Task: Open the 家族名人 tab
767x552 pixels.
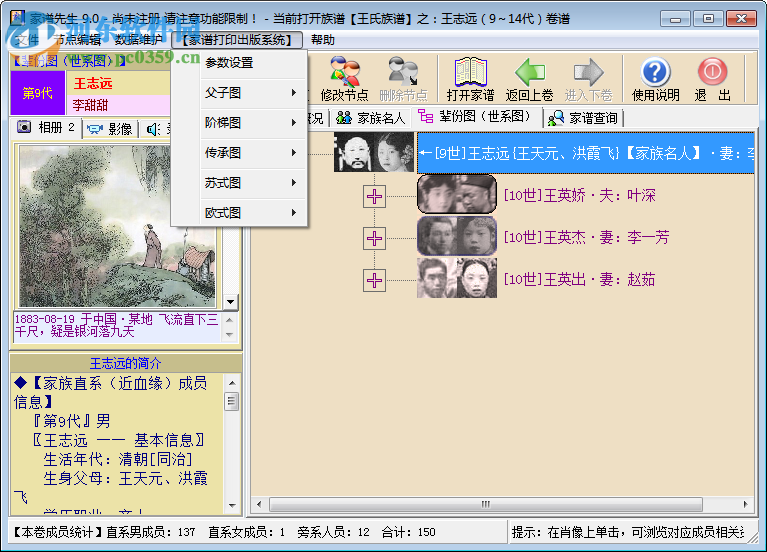Action: pyautogui.click(x=371, y=118)
